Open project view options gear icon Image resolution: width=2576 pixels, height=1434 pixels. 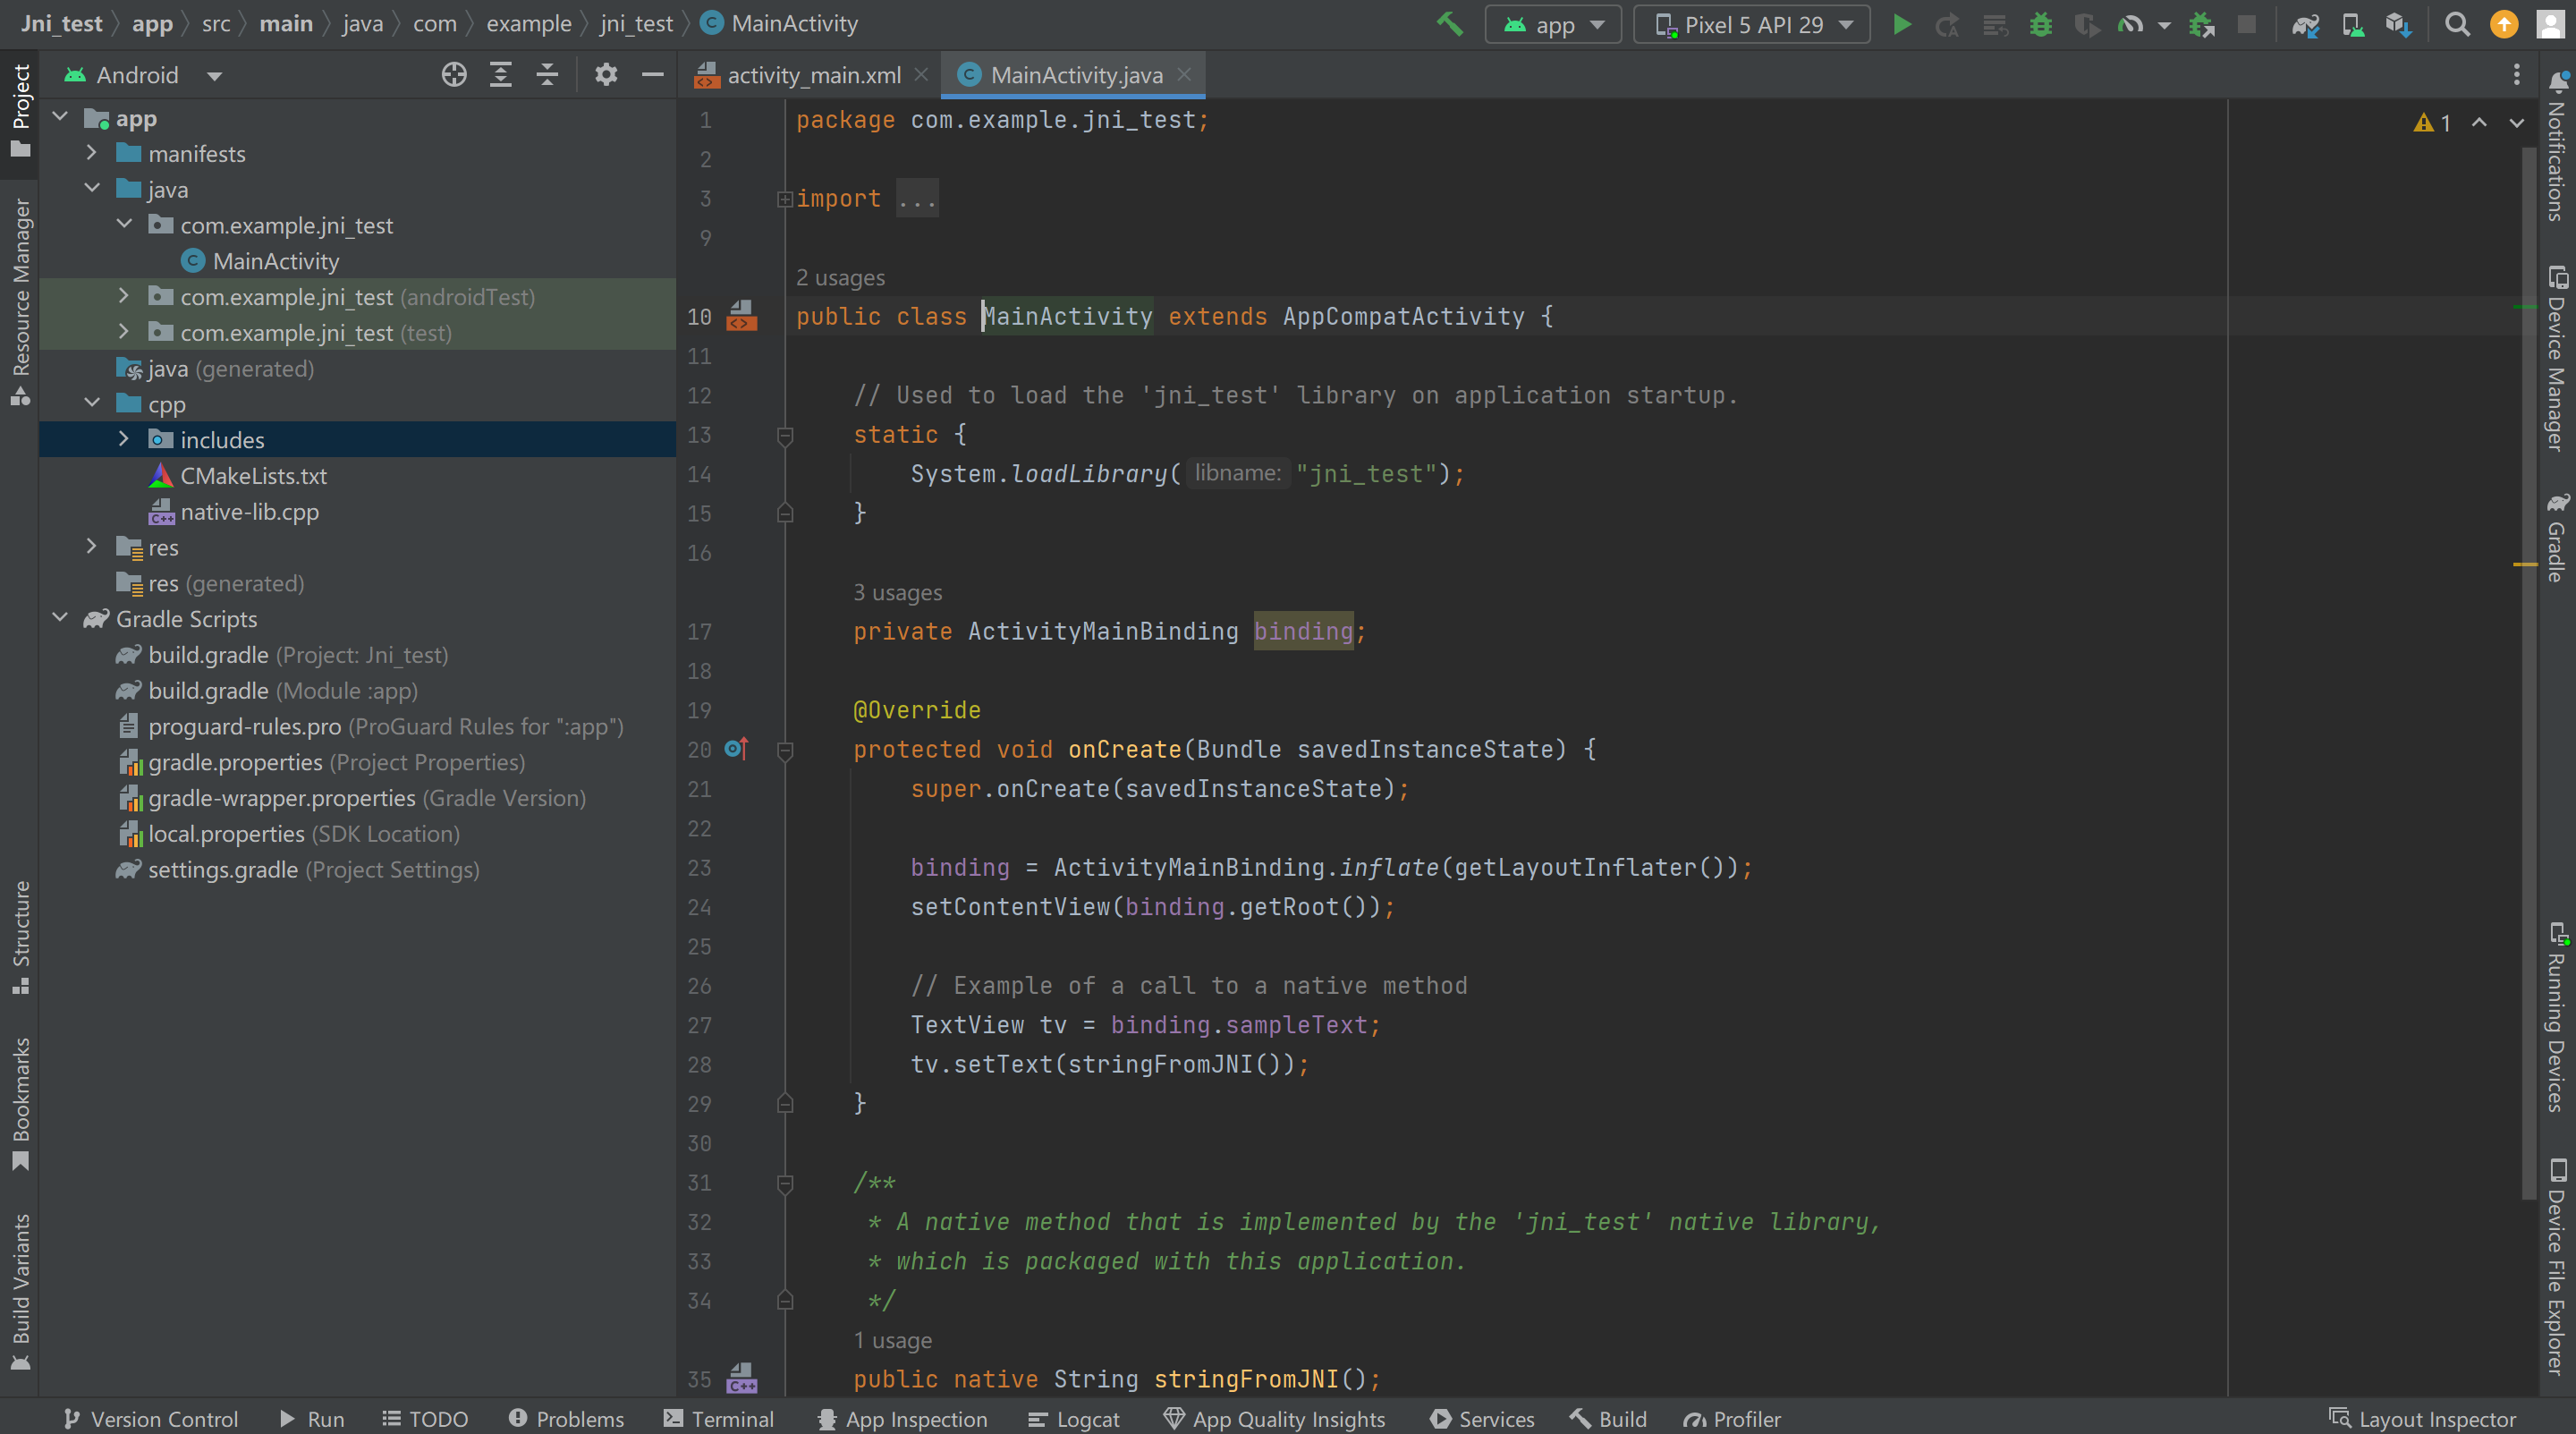pos(606,75)
